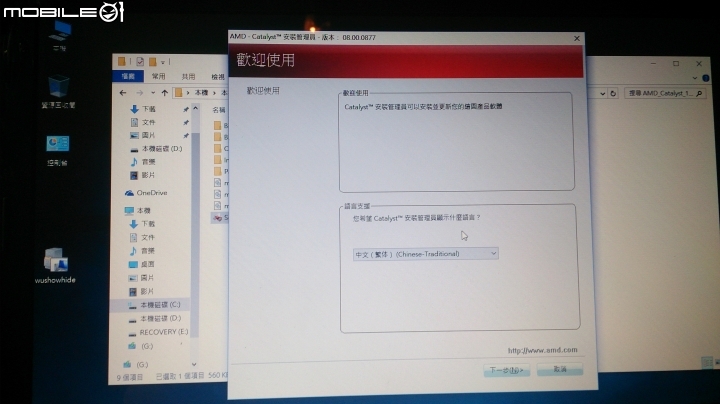The image size is (720, 404).
Task: Select pinned 下載 at top of Explorer sidebar
Action: tap(143, 109)
